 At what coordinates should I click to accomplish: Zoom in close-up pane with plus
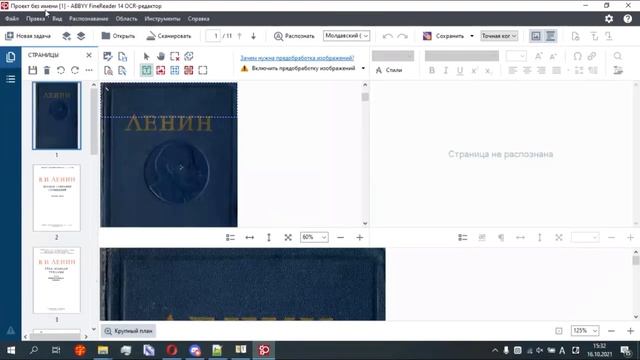pos(630,331)
